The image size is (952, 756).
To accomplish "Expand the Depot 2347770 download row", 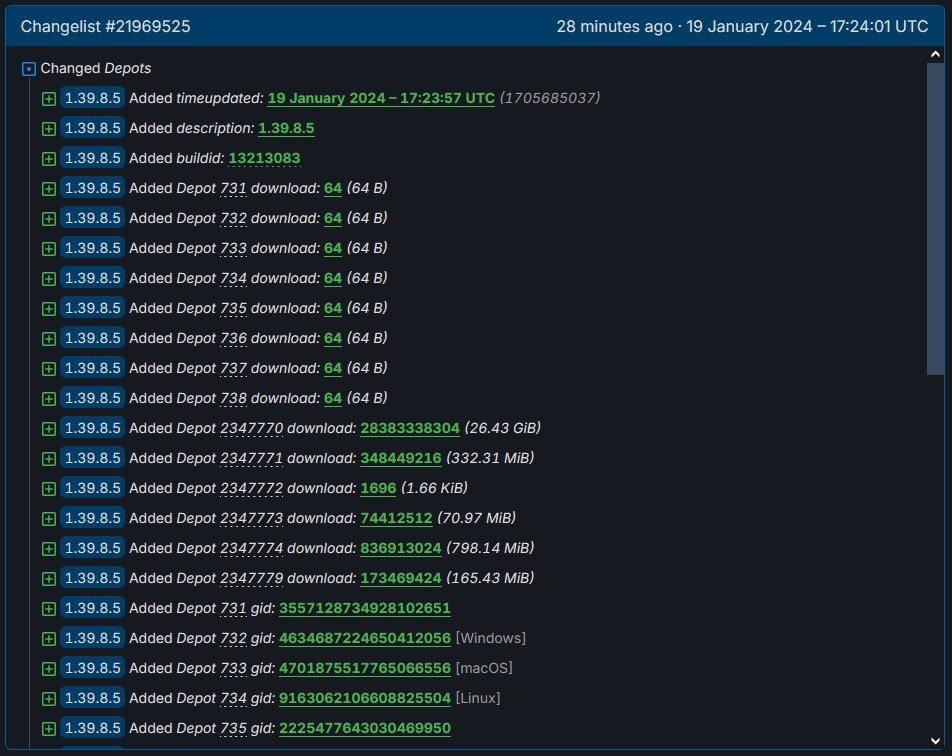I will (49, 428).
